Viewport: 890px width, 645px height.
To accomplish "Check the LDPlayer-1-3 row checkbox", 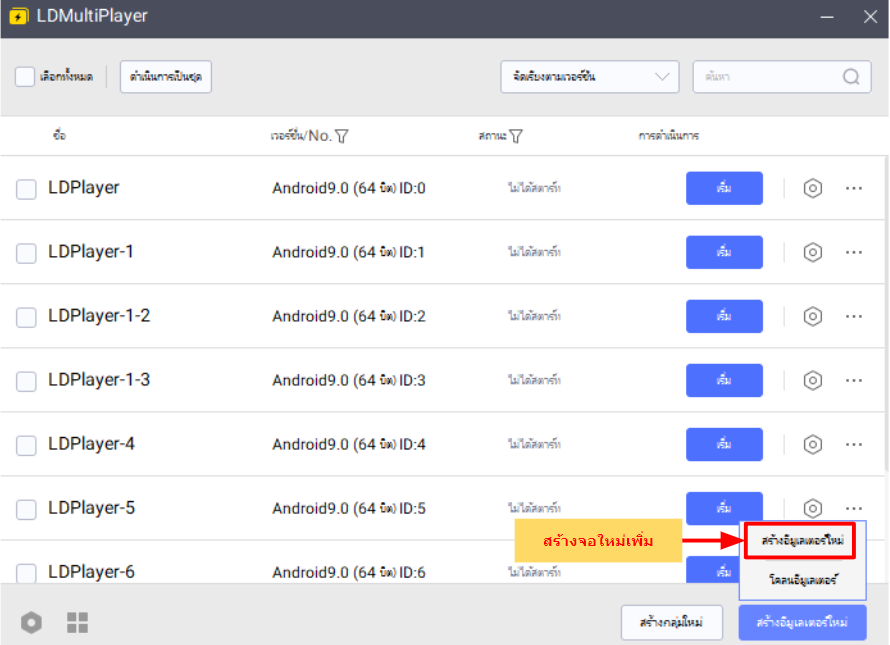I will pyautogui.click(x=26, y=382).
